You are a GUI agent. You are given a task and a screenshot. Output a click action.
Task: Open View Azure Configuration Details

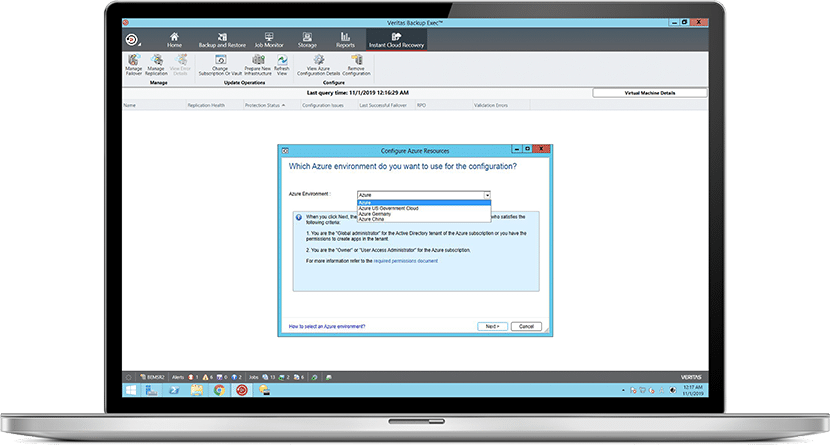319,65
